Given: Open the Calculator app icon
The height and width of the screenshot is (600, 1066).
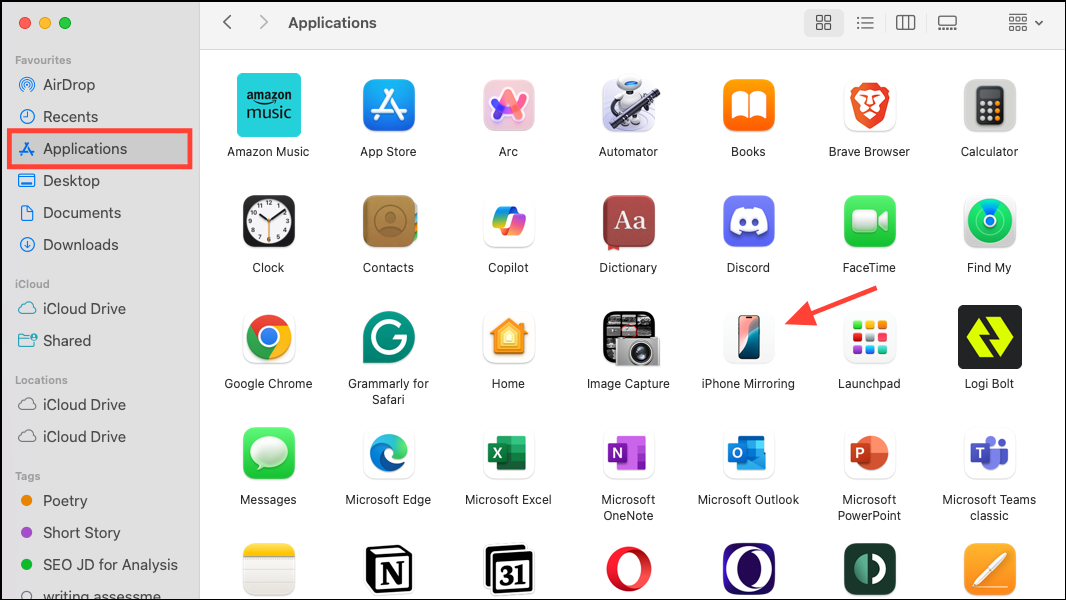Looking at the screenshot, I should 989,105.
